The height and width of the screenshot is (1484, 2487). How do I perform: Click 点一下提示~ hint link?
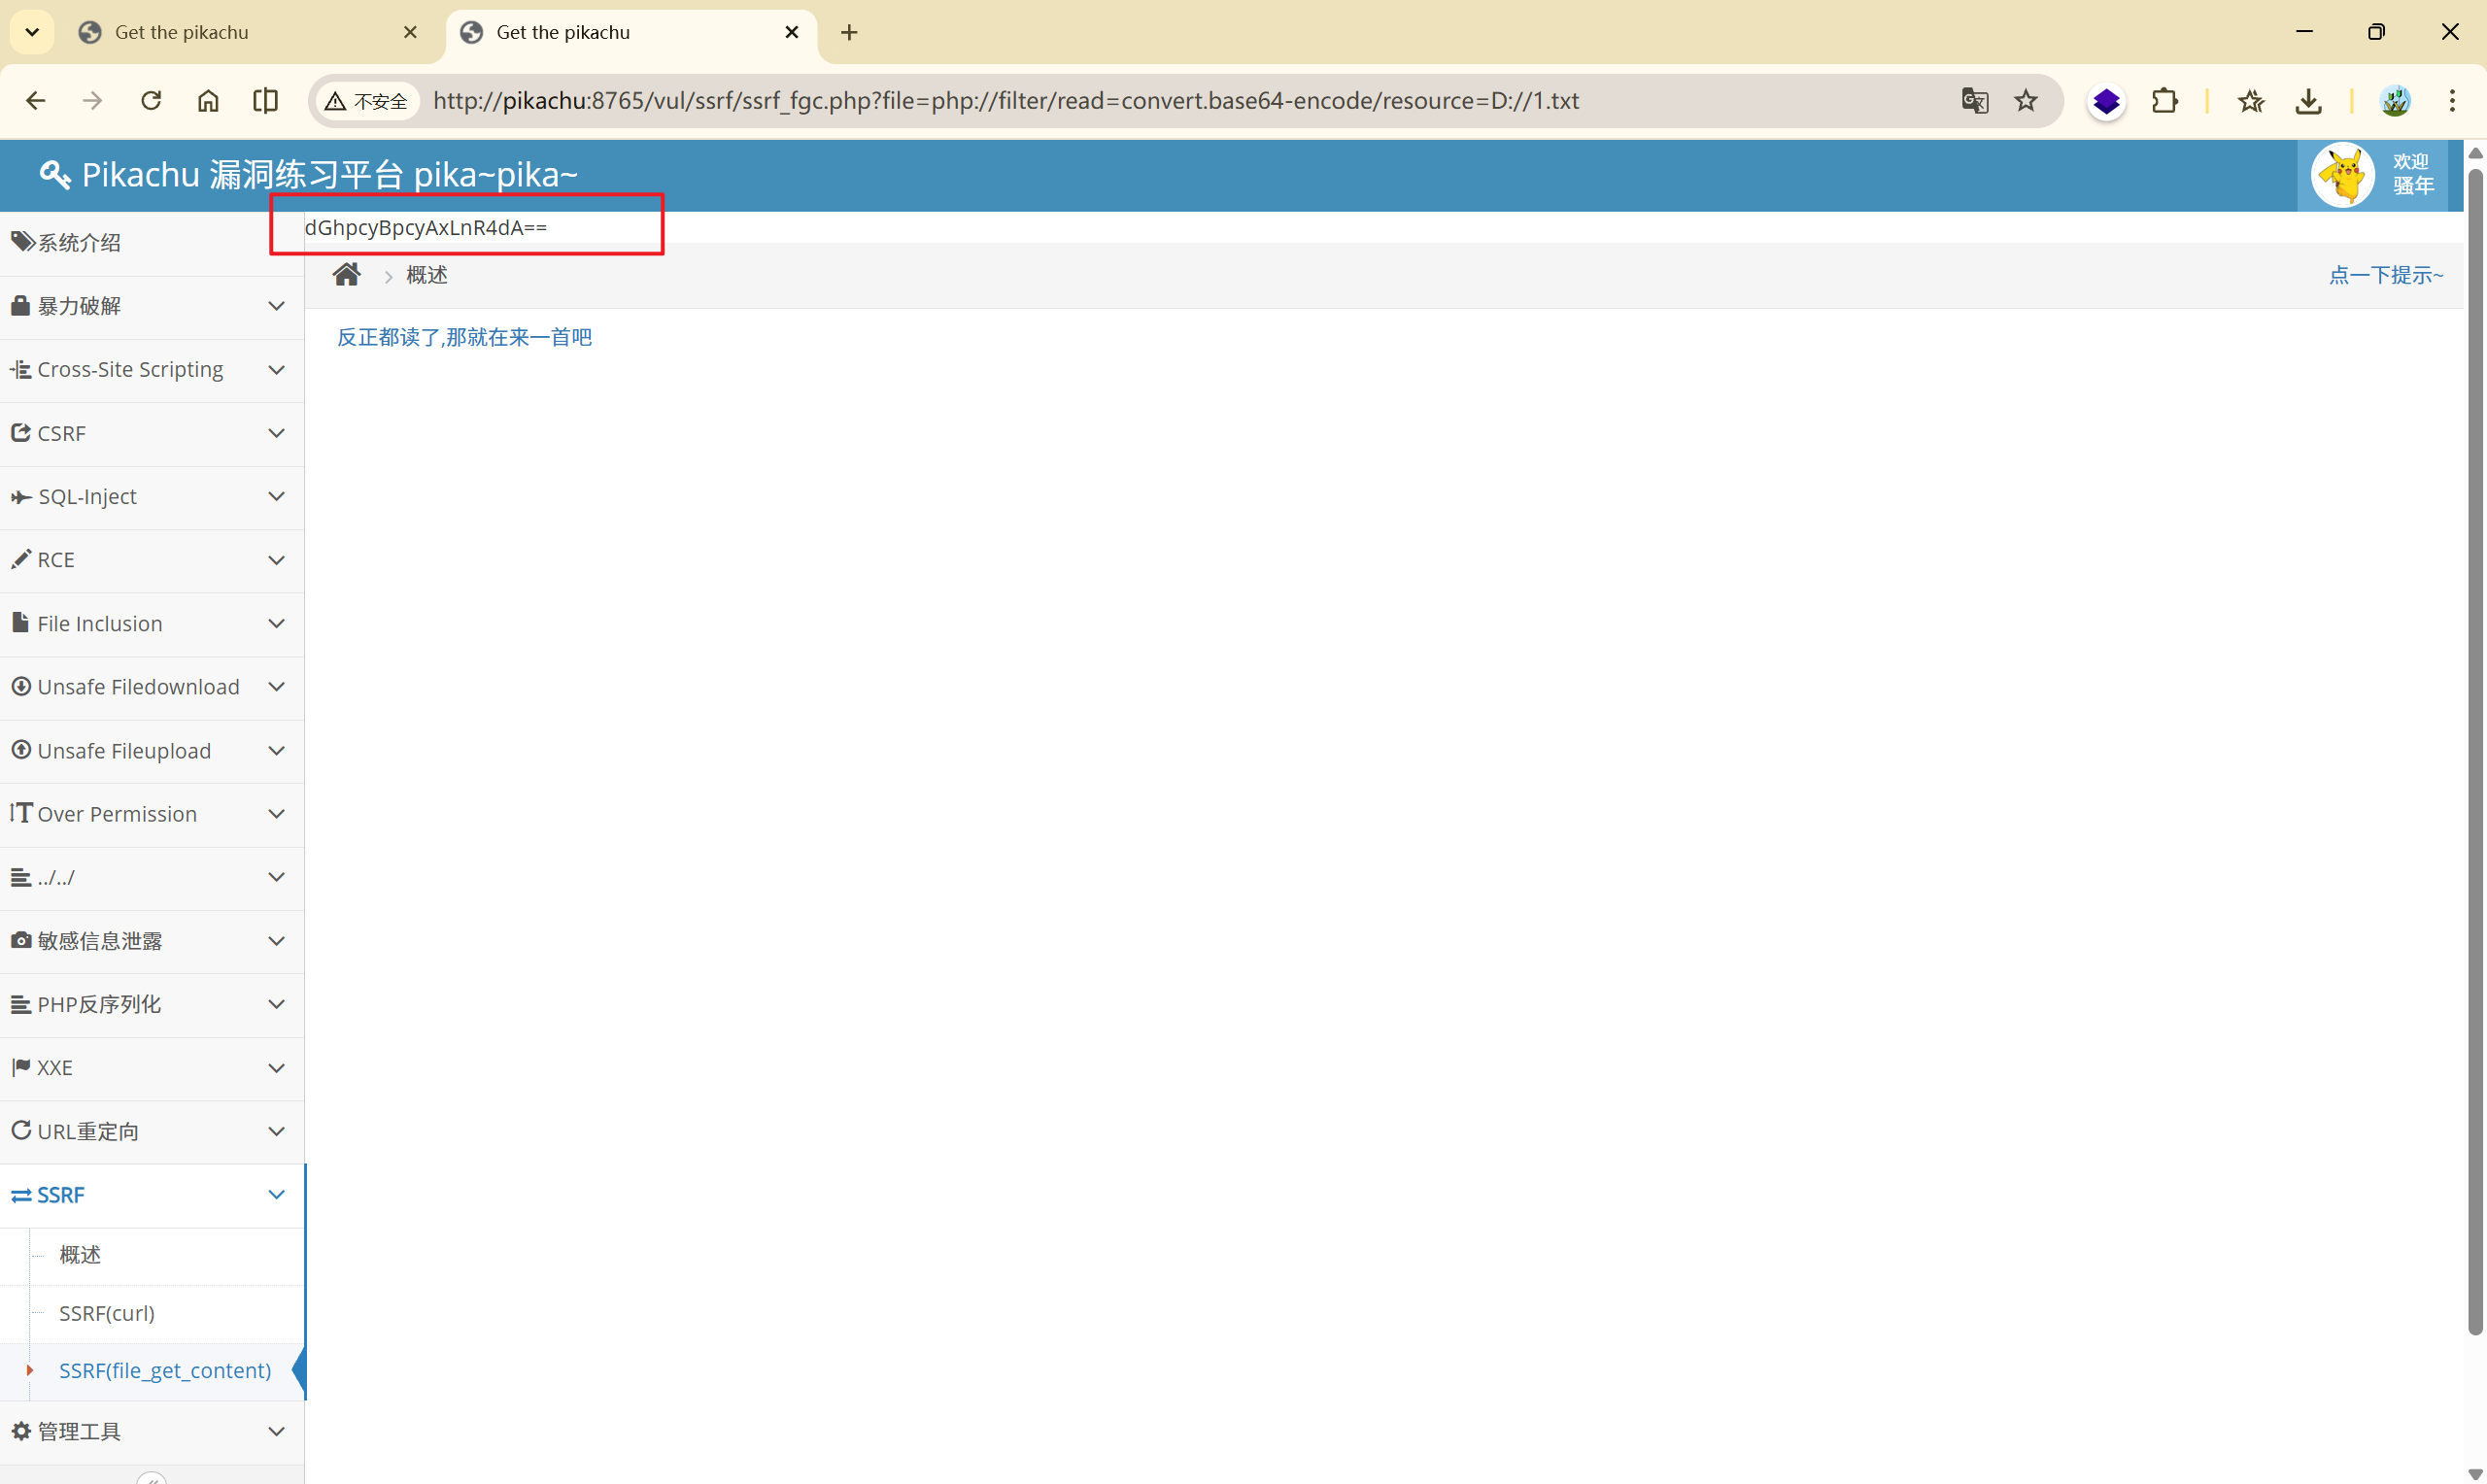point(2386,275)
